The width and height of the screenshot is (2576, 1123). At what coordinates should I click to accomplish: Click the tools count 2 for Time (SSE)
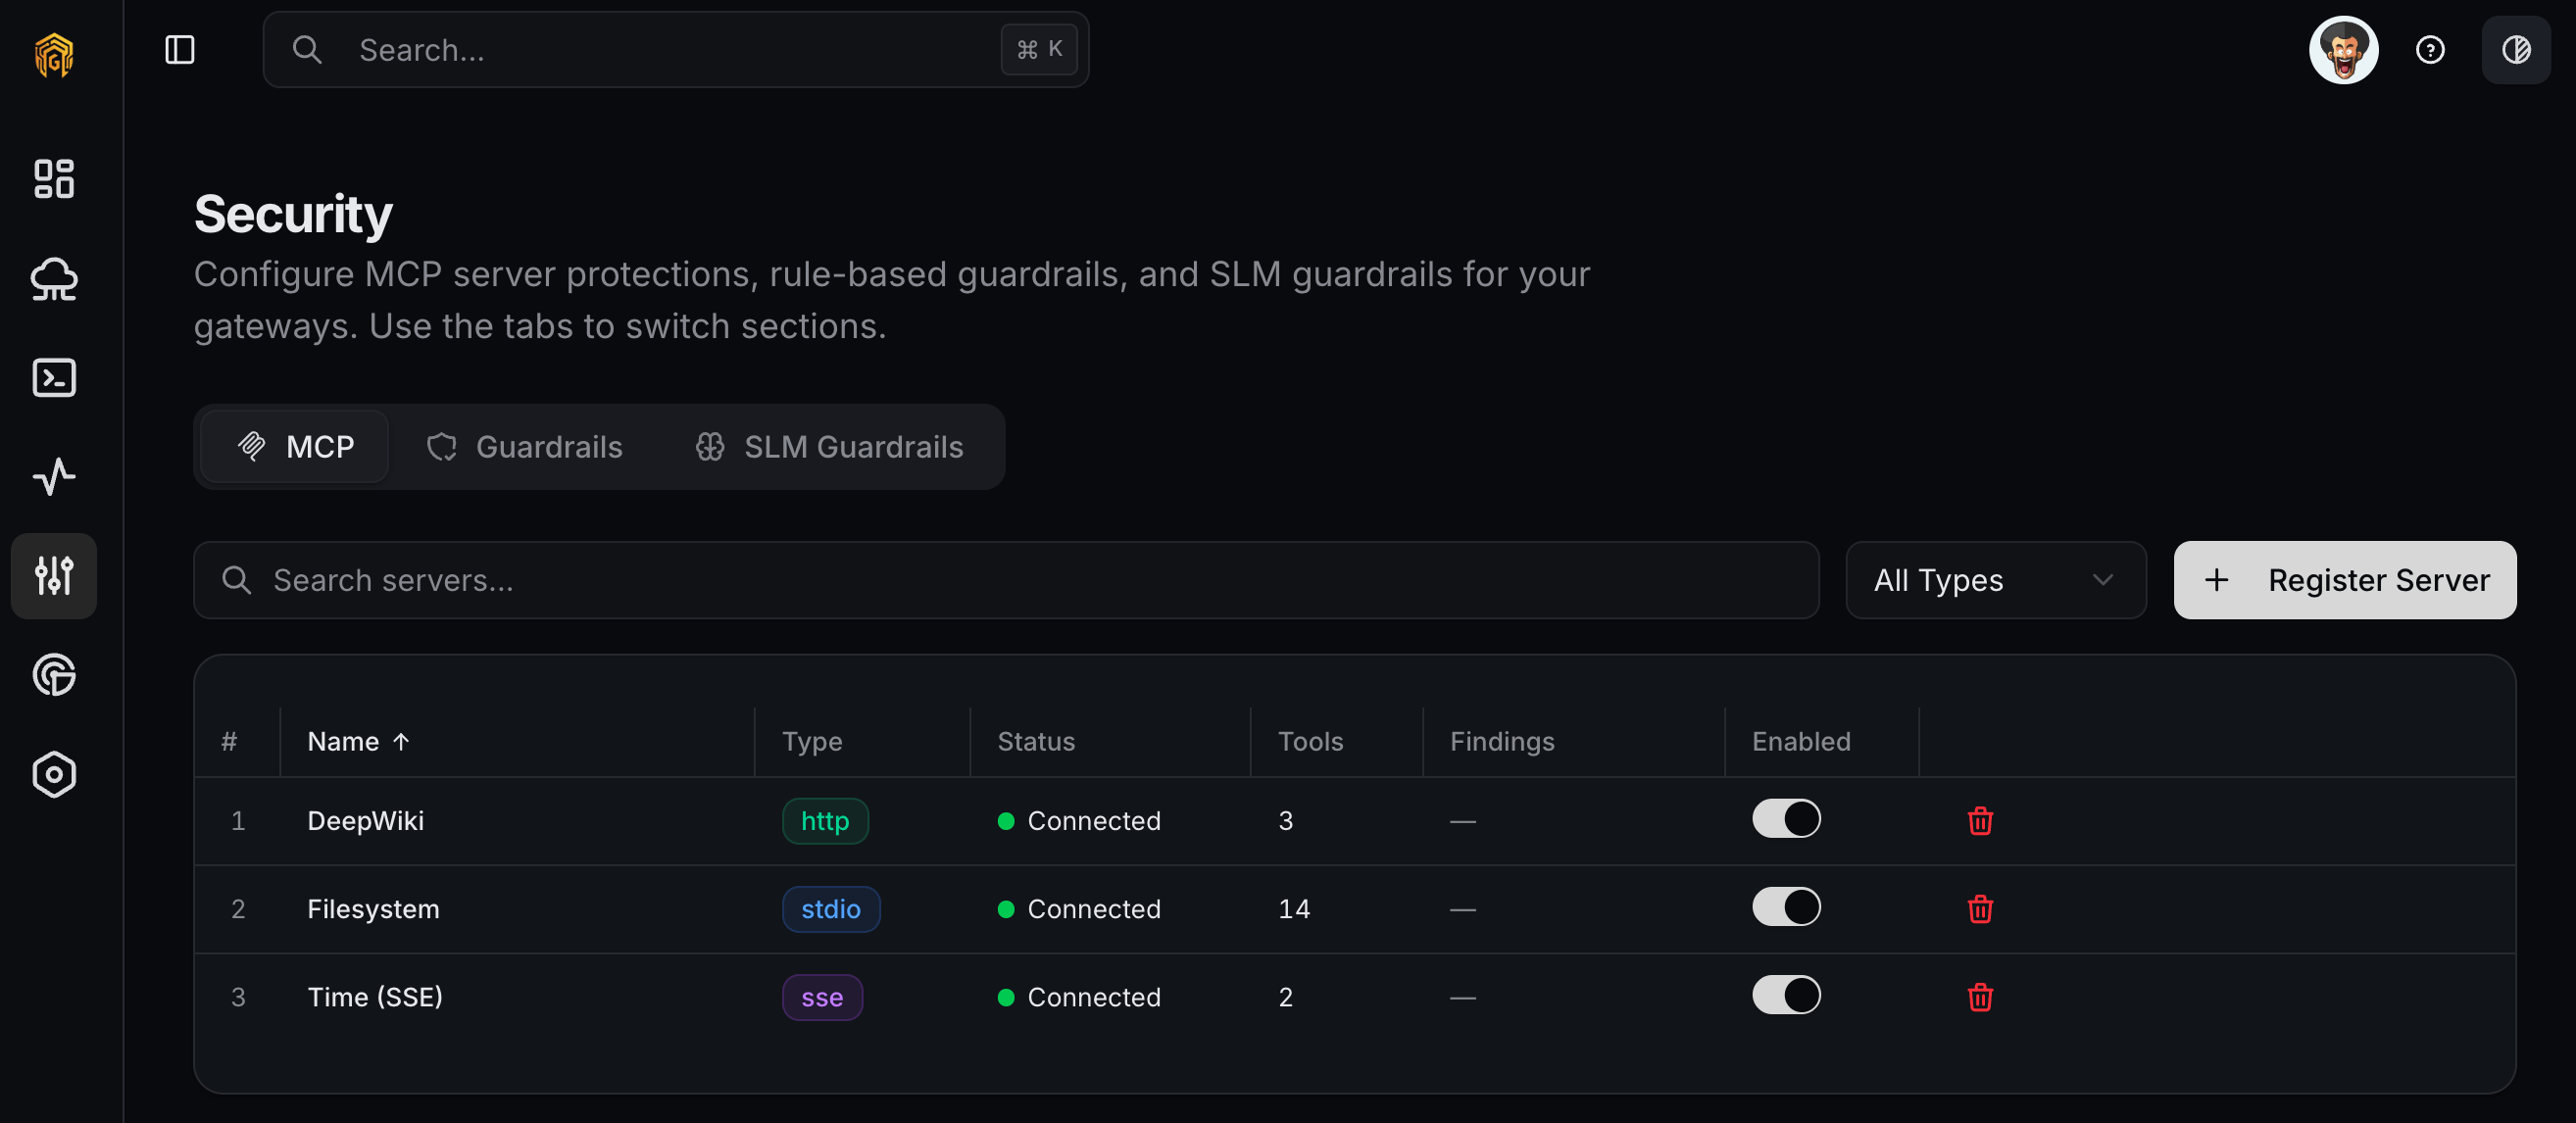(x=1286, y=997)
